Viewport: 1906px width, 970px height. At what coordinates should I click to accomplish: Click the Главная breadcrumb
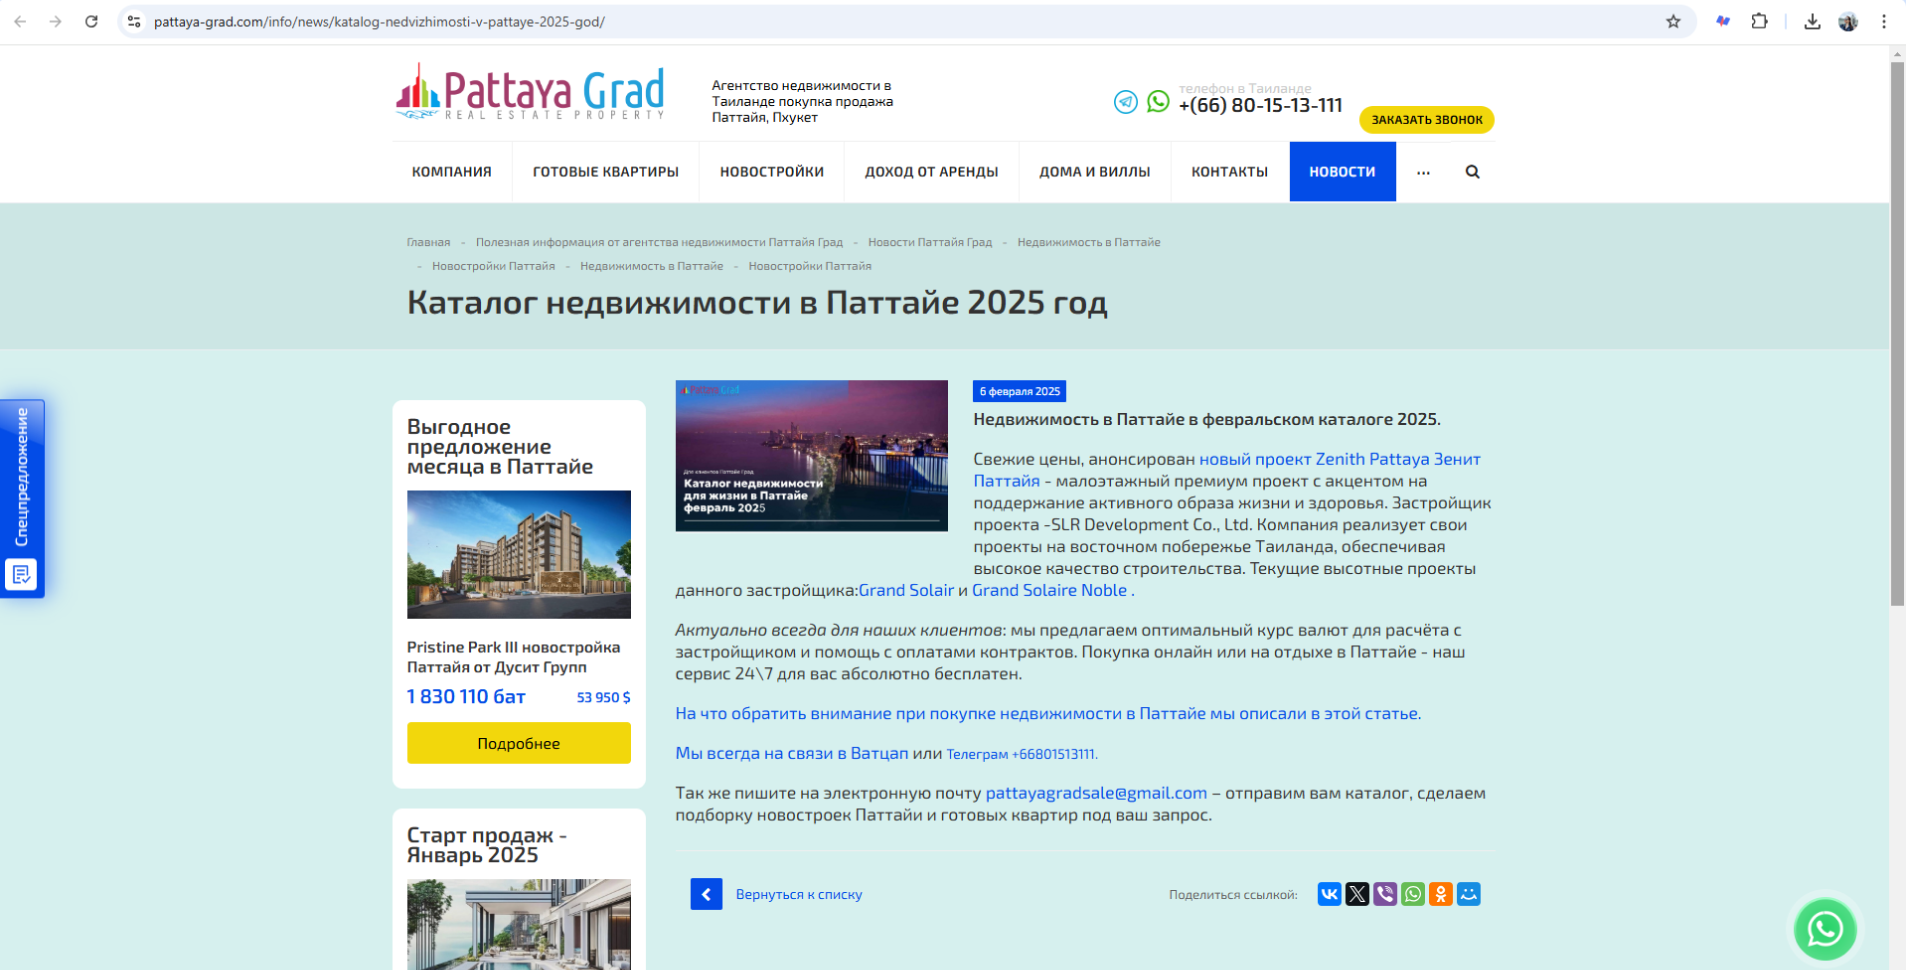pyautogui.click(x=428, y=242)
